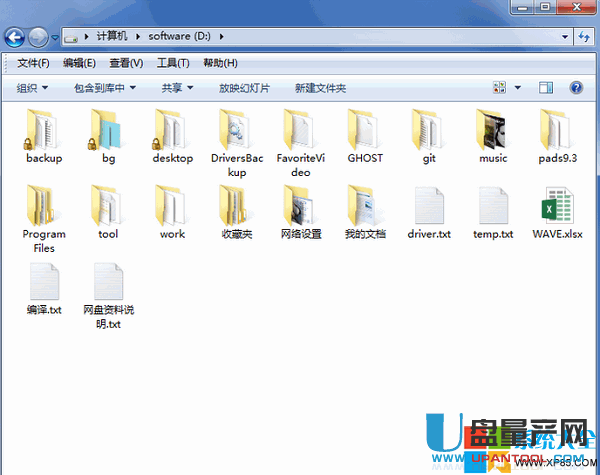Select the GHOST folder icon
The width and height of the screenshot is (600, 475).
(x=364, y=129)
